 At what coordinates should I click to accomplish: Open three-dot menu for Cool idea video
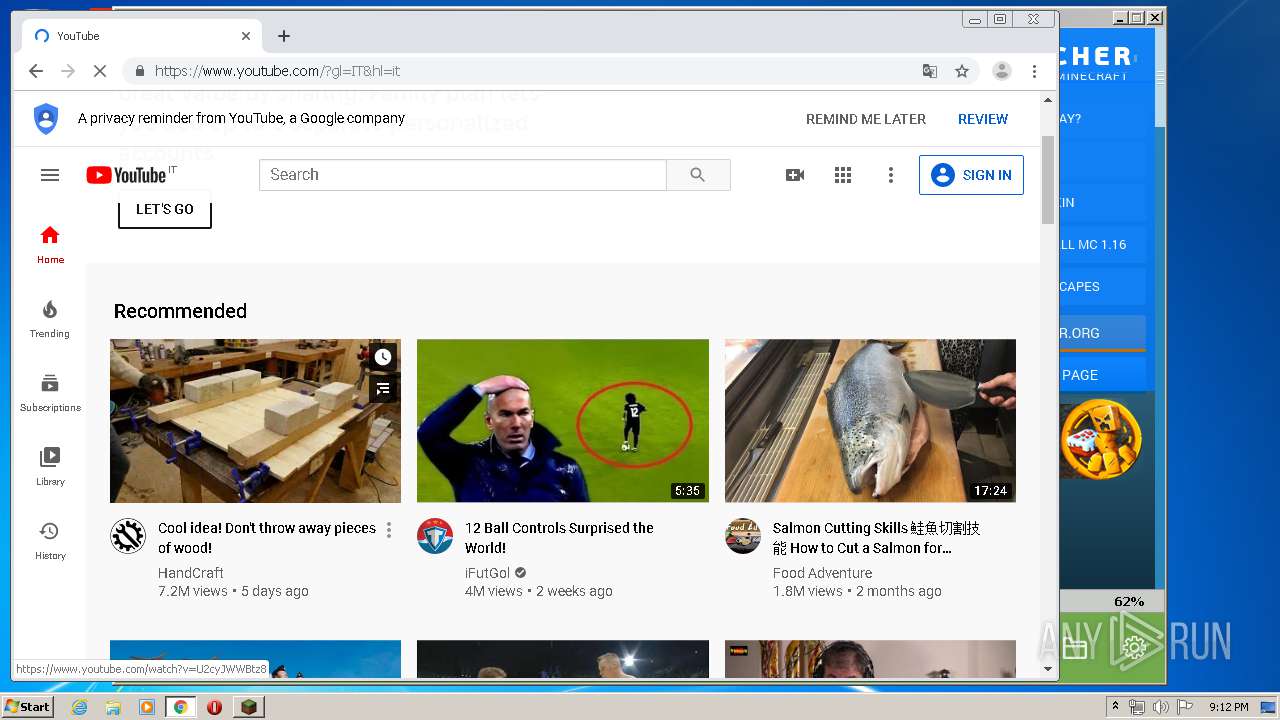pos(389,530)
